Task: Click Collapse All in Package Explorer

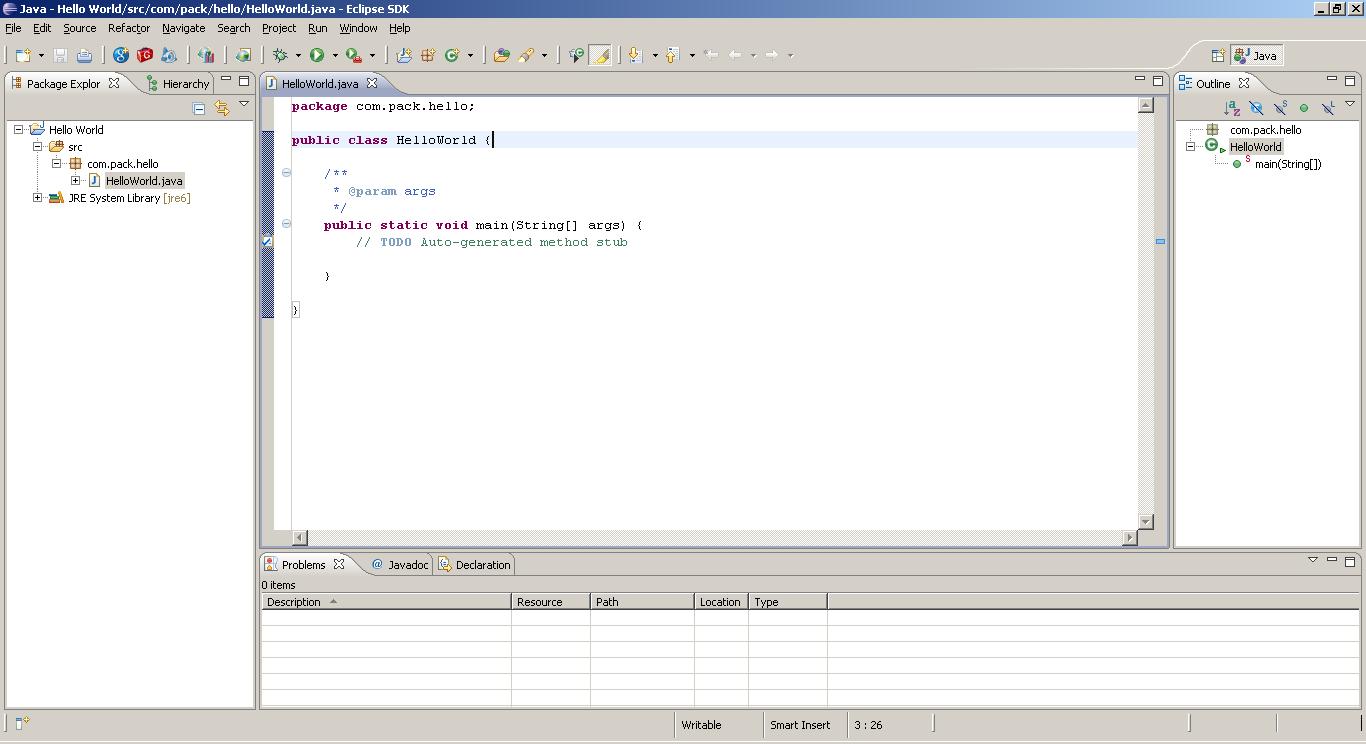Action: click(198, 108)
